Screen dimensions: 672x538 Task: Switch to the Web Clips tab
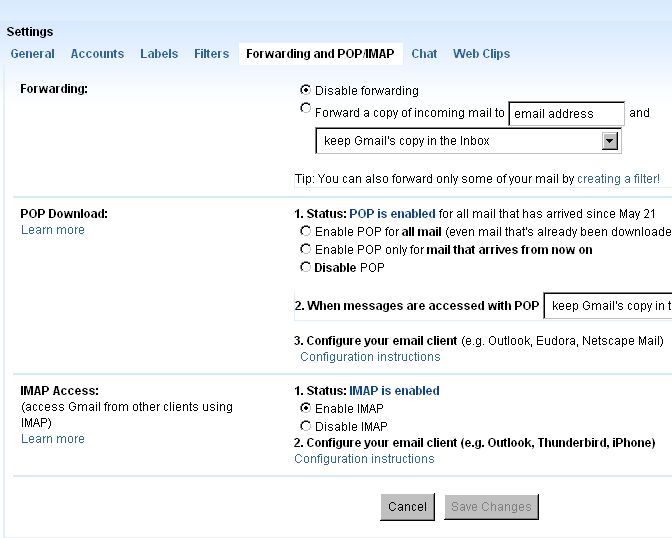pos(482,54)
